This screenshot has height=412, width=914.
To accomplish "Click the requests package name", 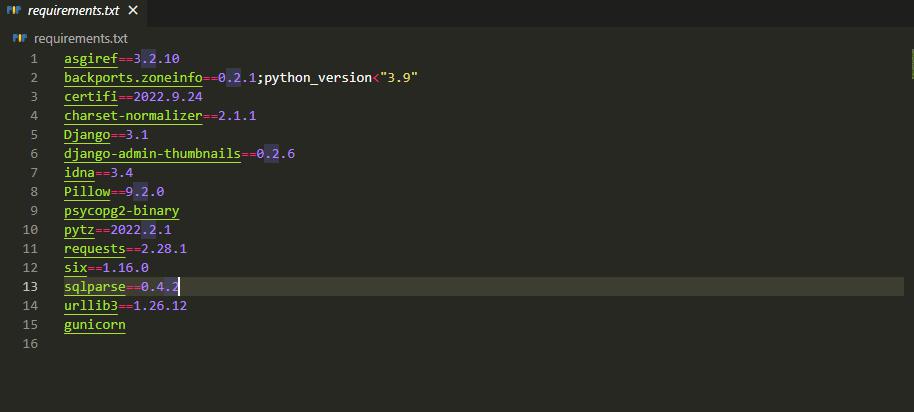I will (95, 249).
